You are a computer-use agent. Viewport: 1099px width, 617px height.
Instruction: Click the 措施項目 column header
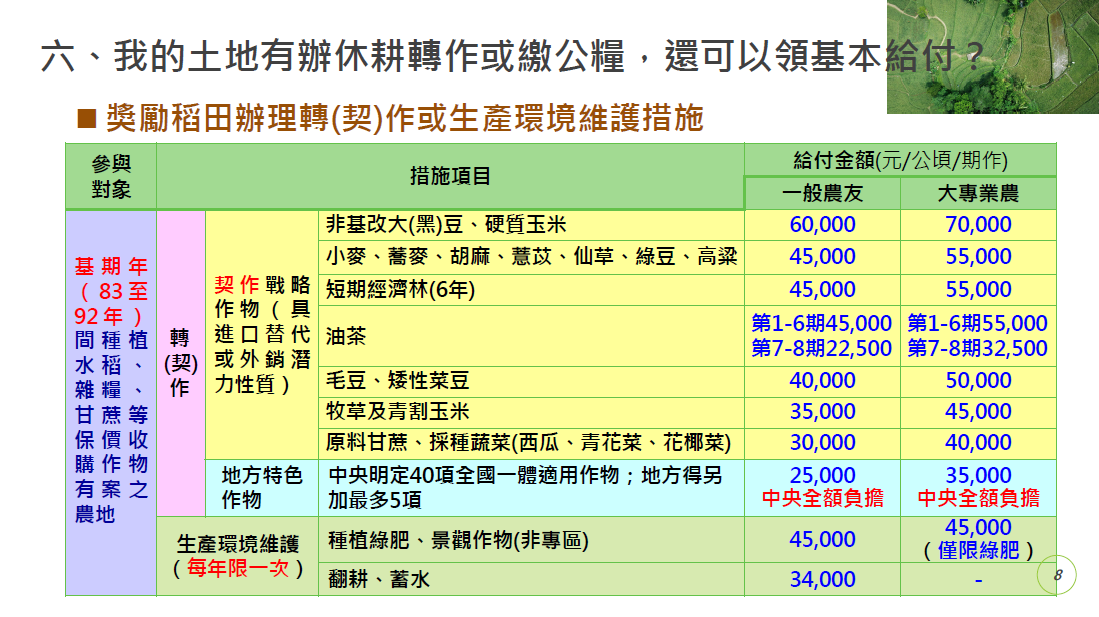click(450, 176)
